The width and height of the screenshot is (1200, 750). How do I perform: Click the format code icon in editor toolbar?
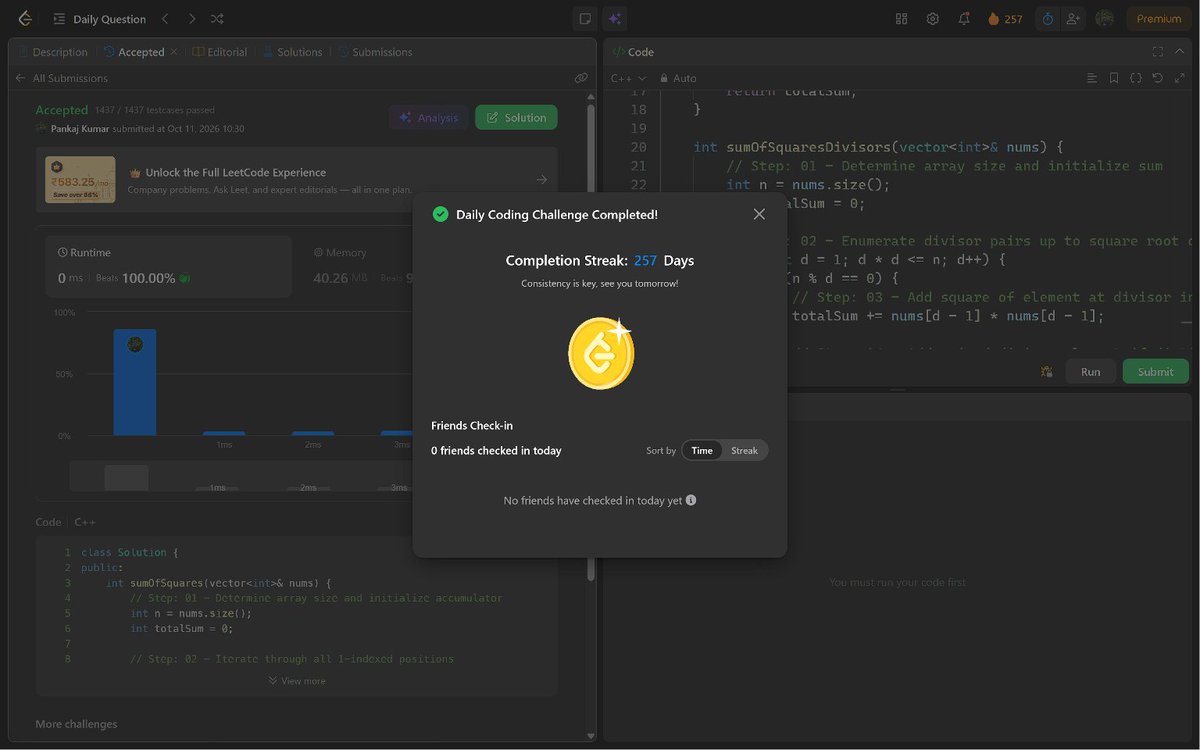pos(1093,78)
